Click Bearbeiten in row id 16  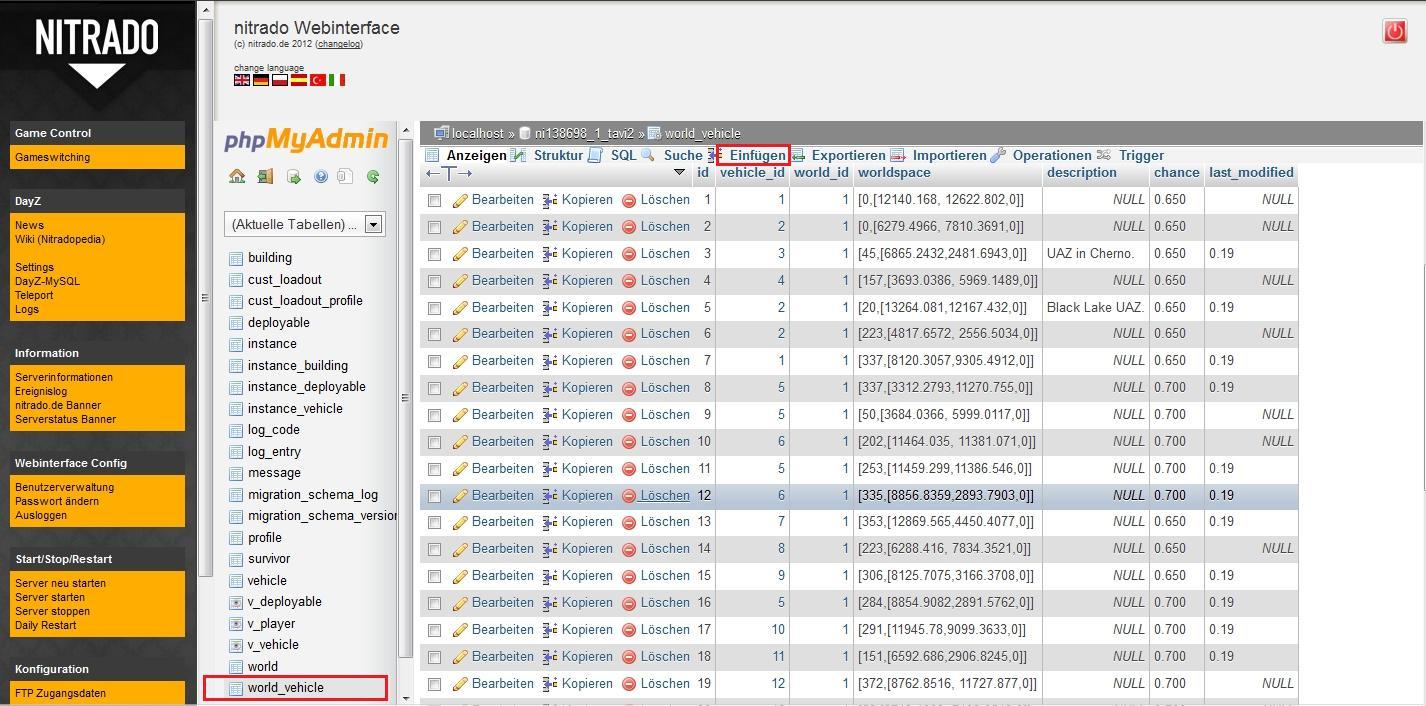pyautogui.click(x=503, y=602)
